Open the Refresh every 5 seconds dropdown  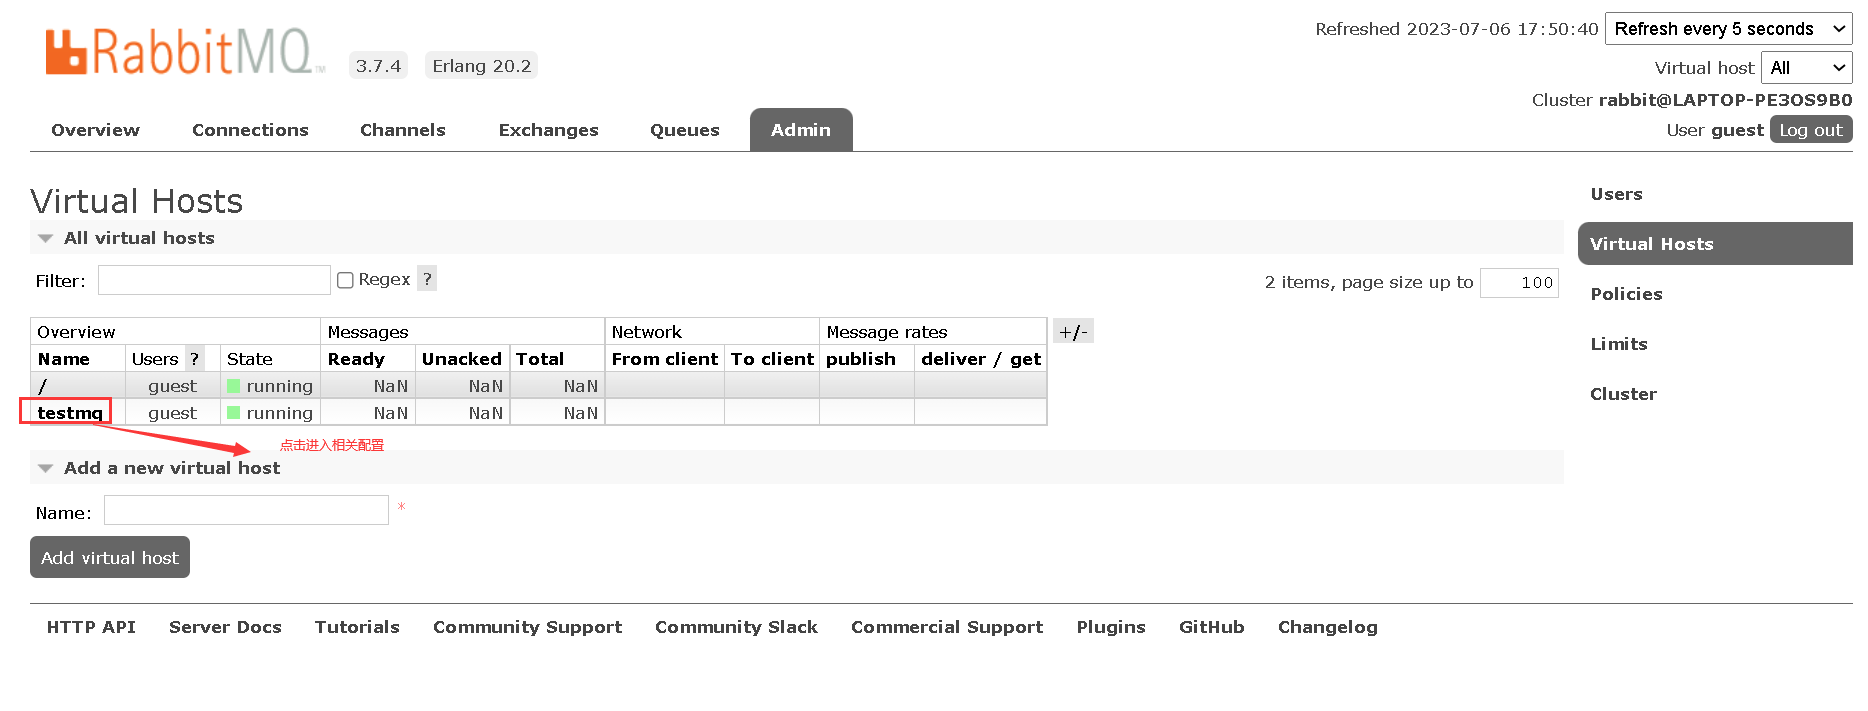click(1728, 29)
